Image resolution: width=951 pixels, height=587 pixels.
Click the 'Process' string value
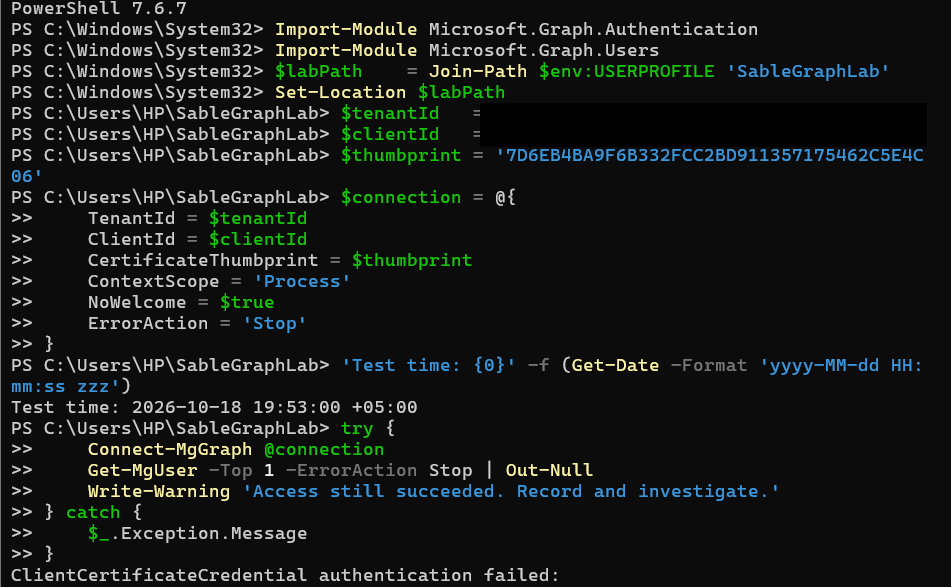click(x=302, y=281)
